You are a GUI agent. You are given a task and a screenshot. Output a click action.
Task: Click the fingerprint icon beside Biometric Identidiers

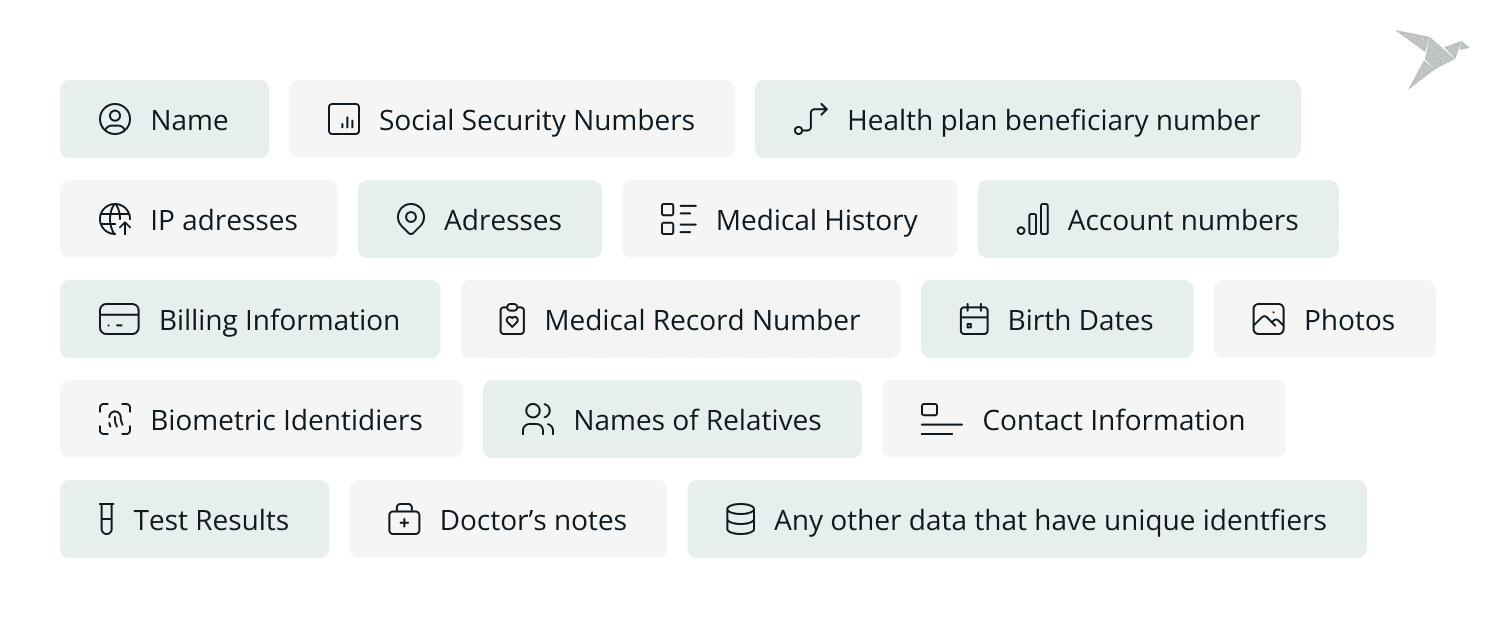[x=115, y=420]
